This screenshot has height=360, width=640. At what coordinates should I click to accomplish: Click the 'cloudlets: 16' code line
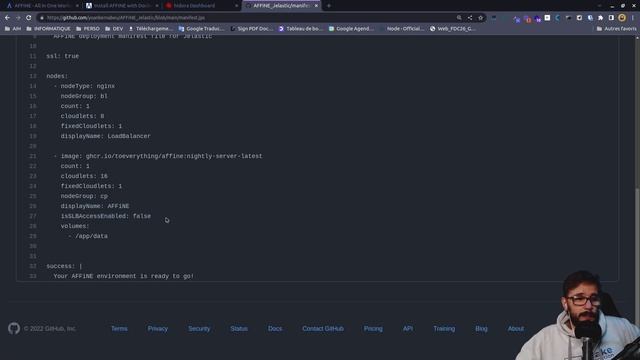click(x=84, y=176)
